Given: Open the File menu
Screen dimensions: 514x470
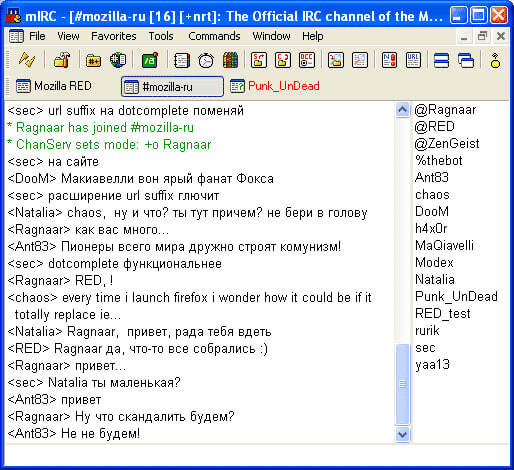Looking at the screenshot, I should pyautogui.click(x=37, y=36).
